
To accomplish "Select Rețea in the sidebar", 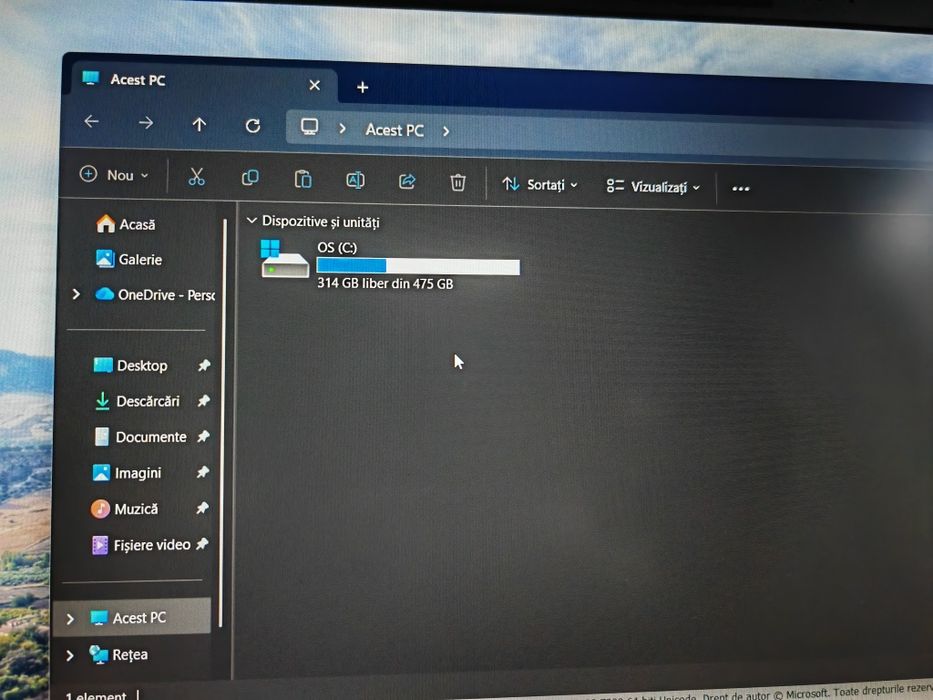I will point(118,655).
